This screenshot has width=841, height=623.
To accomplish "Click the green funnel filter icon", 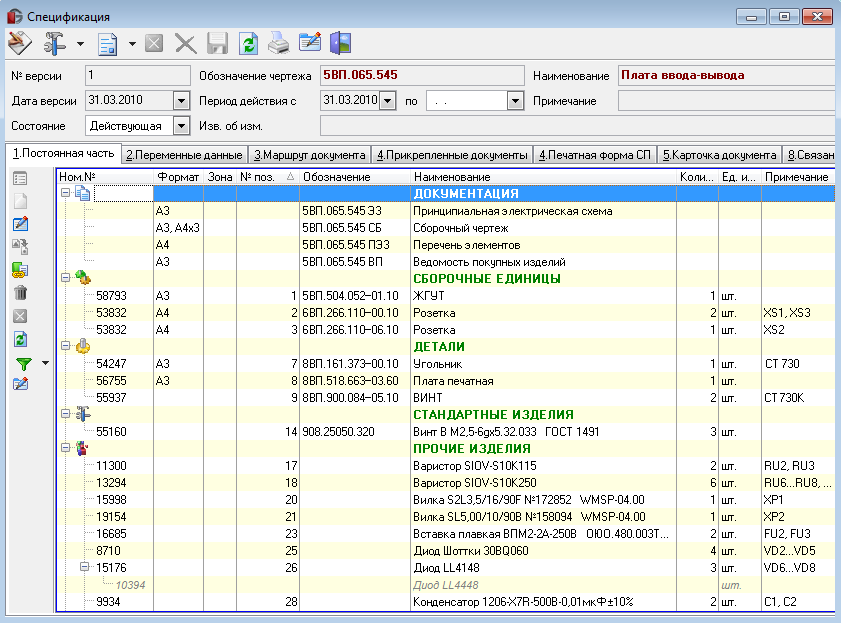I will pyautogui.click(x=24, y=364).
